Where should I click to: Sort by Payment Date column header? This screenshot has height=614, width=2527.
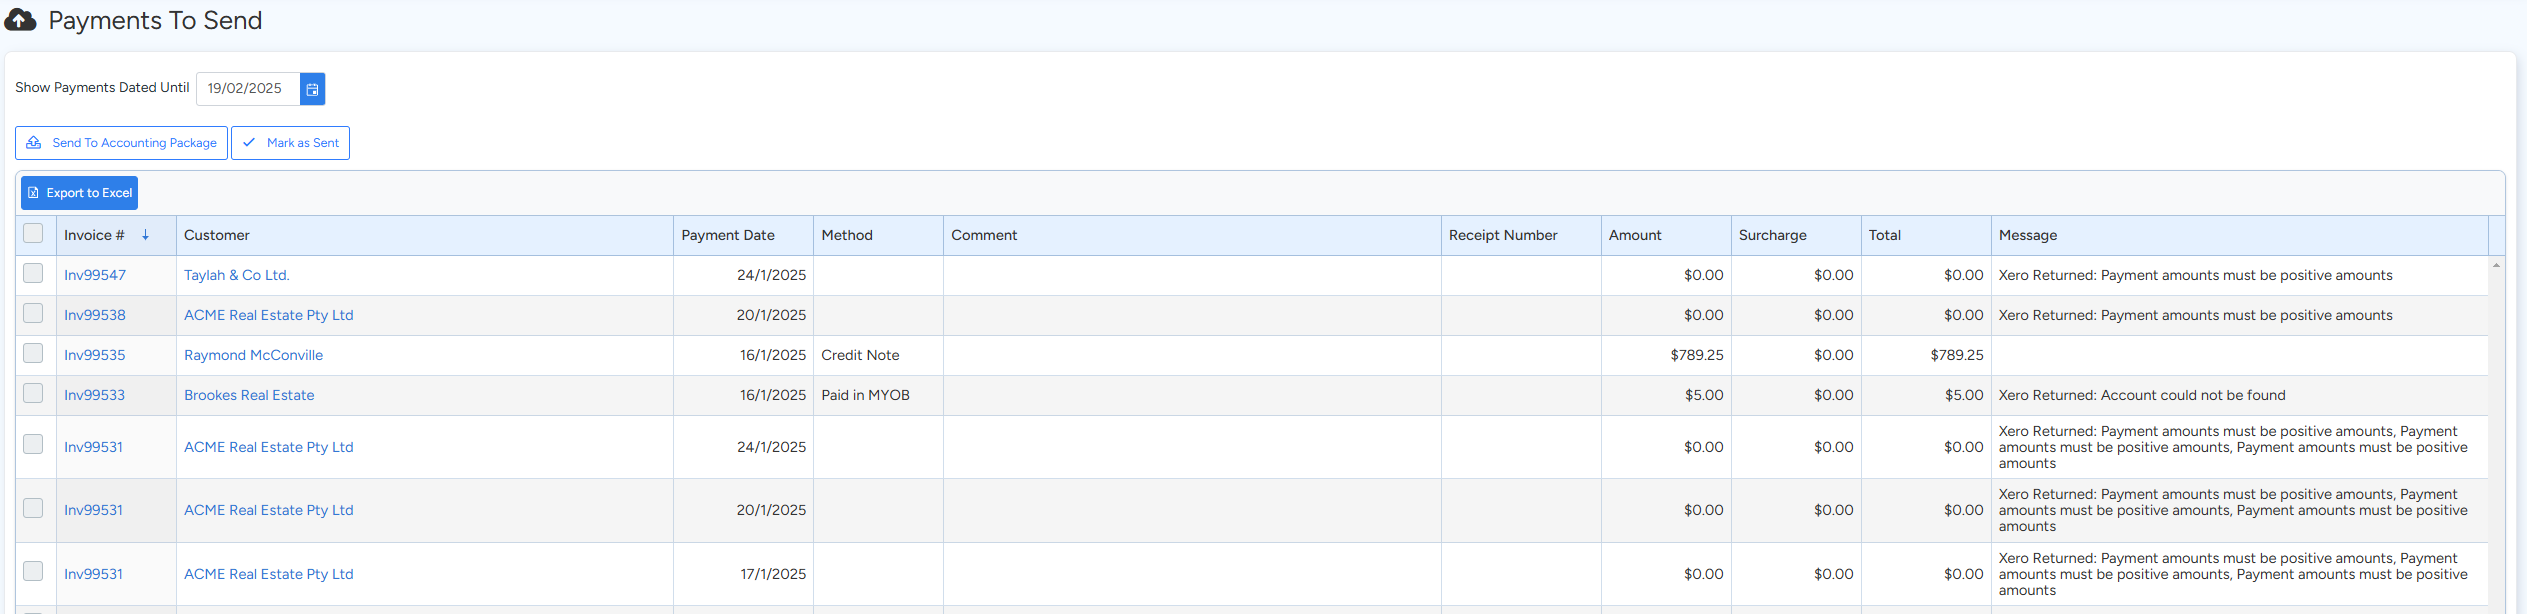tap(727, 235)
